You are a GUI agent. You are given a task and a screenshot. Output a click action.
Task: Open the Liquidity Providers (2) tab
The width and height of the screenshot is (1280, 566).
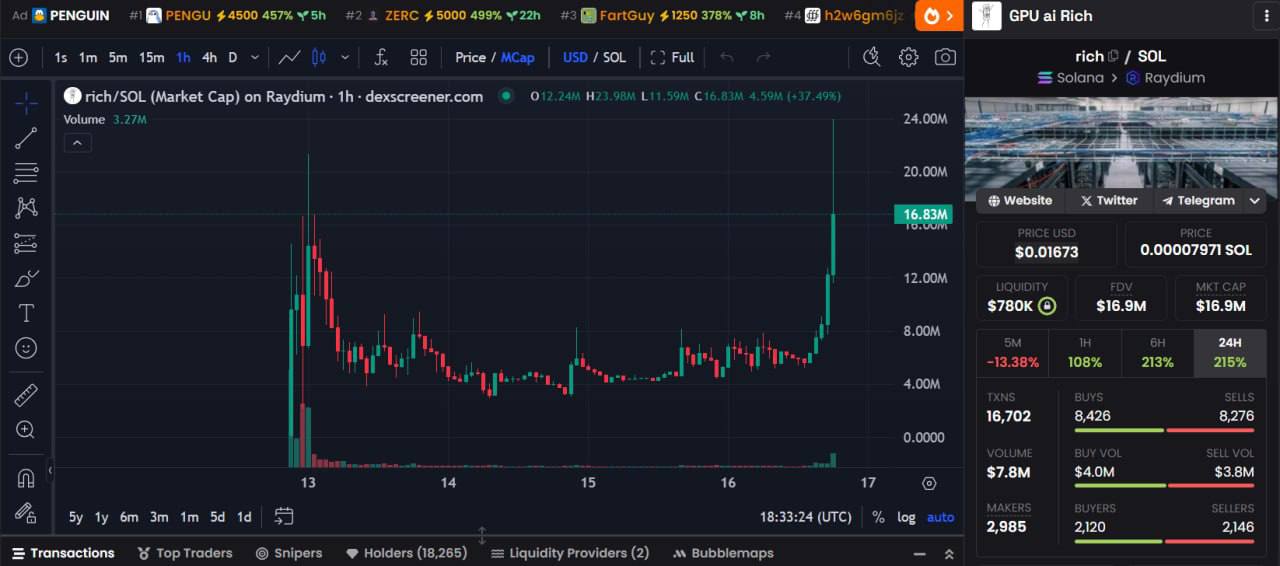(x=570, y=553)
